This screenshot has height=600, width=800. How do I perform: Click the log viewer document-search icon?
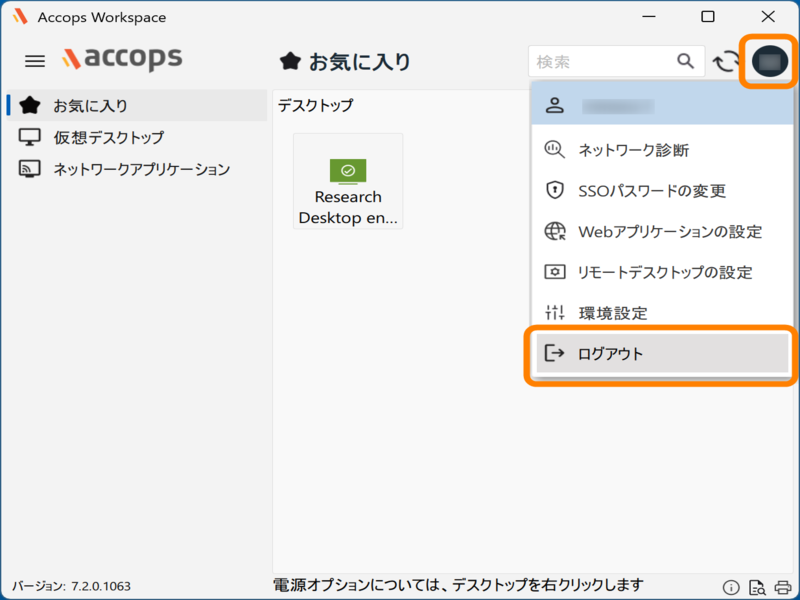click(x=757, y=588)
